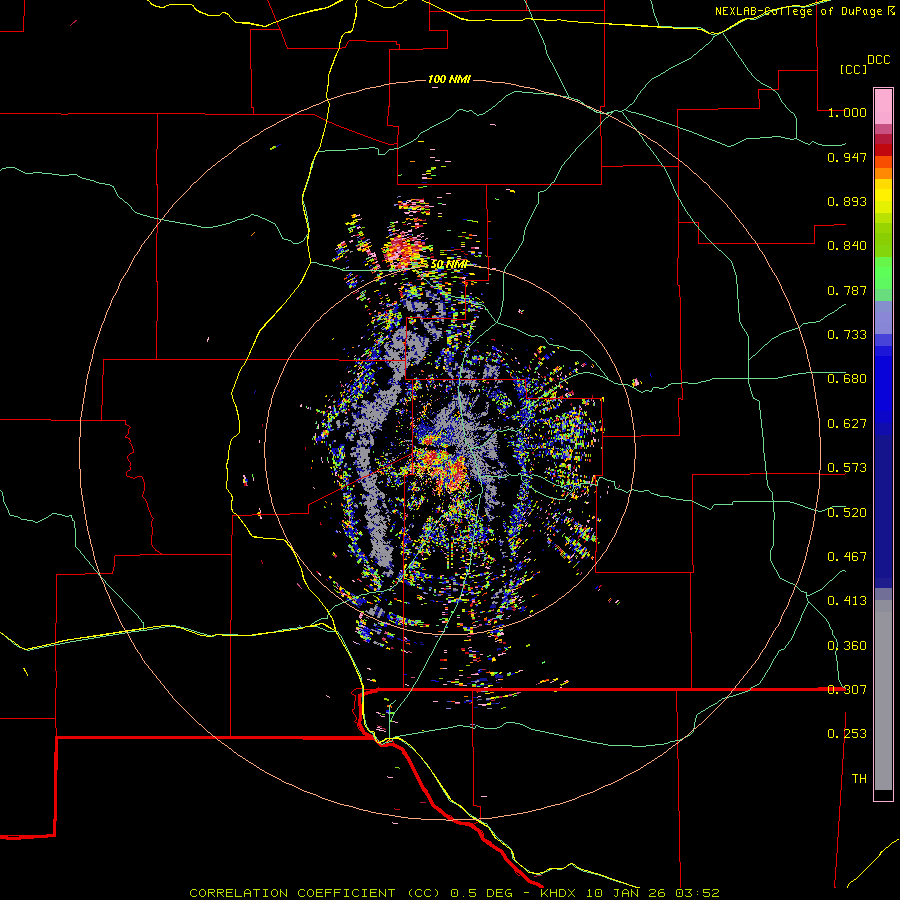Click the 0.467 scale value
Image resolution: width=900 pixels, height=900 pixels.
point(847,557)
